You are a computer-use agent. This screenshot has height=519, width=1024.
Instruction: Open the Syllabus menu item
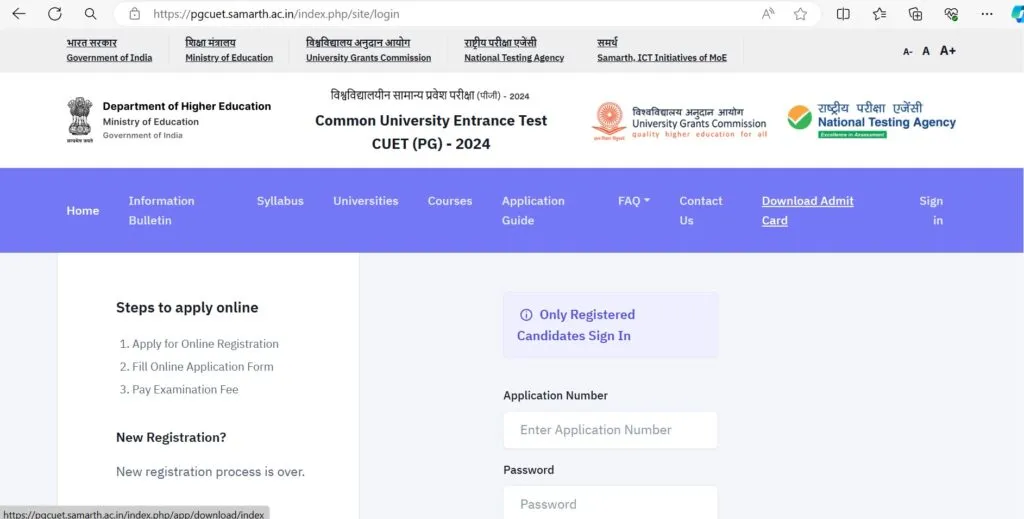(x=280, y=201)
